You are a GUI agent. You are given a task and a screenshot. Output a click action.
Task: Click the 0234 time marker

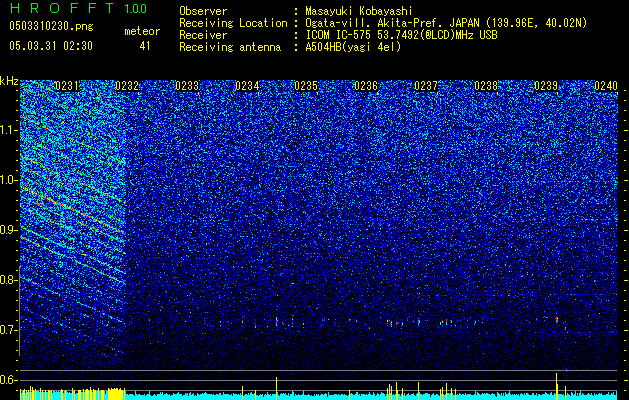(x=247, y=86)
